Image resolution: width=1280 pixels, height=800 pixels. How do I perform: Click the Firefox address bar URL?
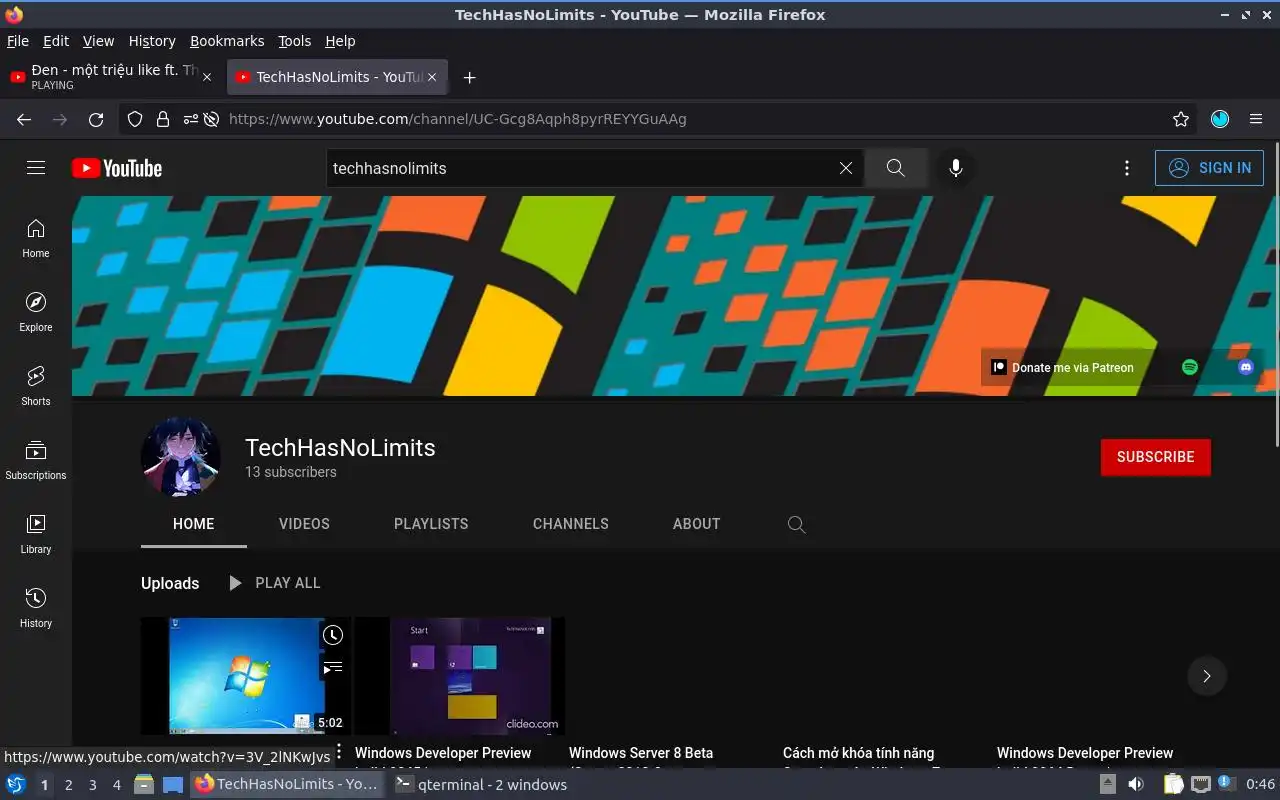pyautogui.click(x=457, y=119)
